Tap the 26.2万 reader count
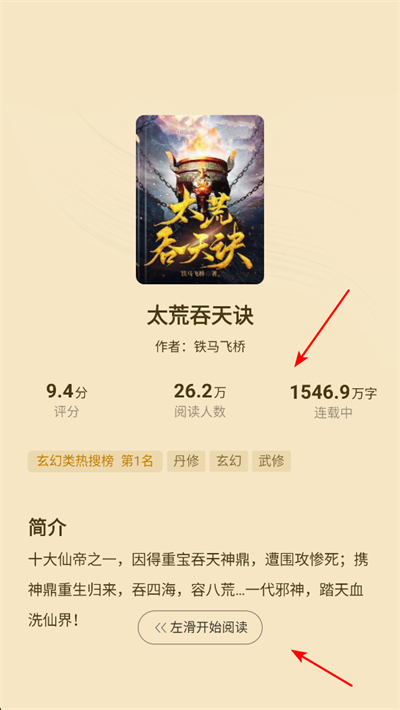The height and width of the screenshot is (710, 400). click(x=200, y=391)
